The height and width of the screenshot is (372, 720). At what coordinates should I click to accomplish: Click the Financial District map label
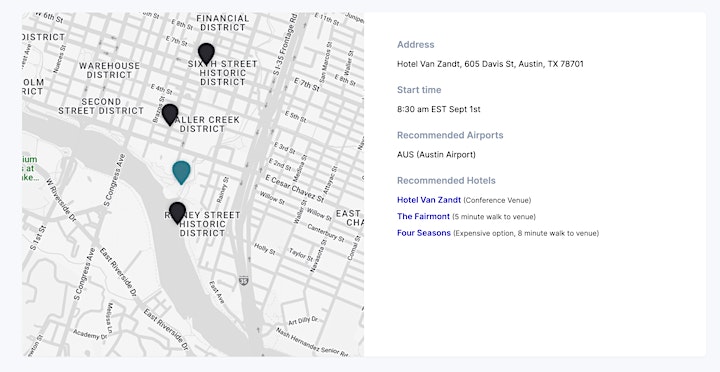223,23
